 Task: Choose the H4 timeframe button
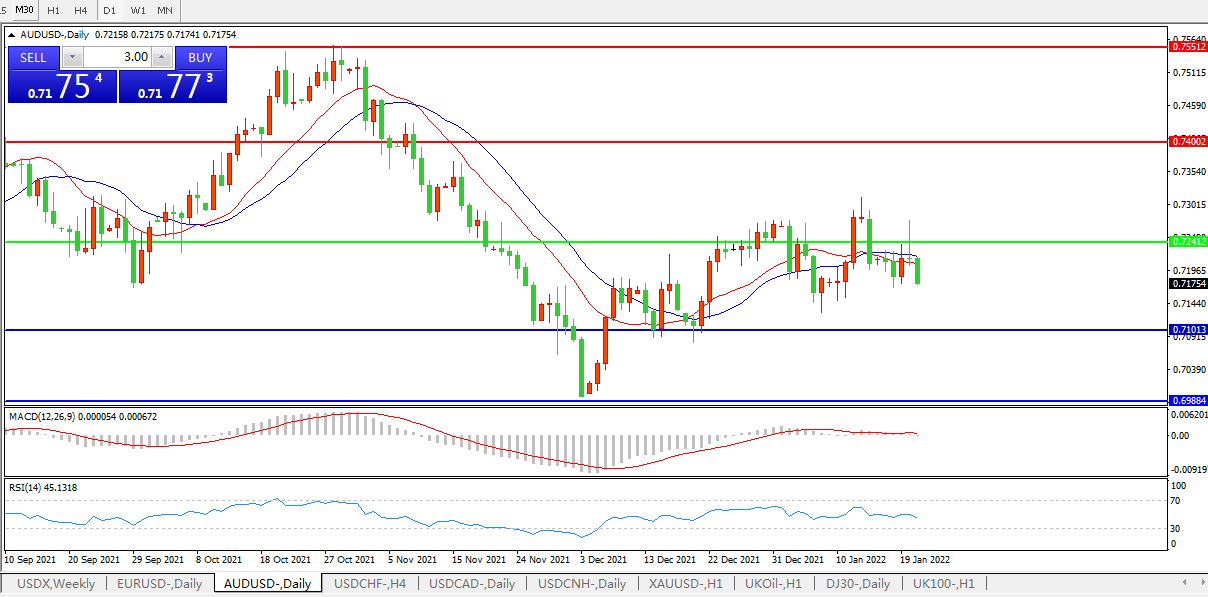tap(81, 10)
